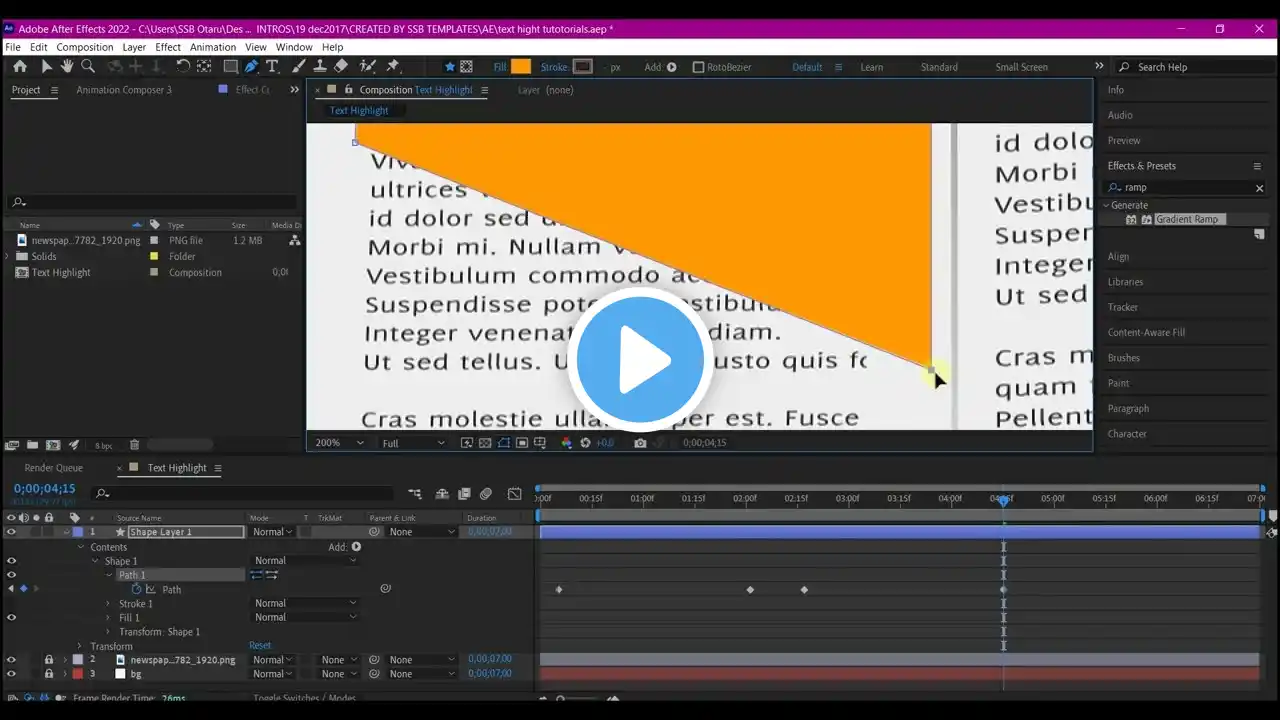Image resolution: width=1280 pixels, height=720 pixels.
Task: Open the 200% magnification dropdown
Action: (340, 443)
